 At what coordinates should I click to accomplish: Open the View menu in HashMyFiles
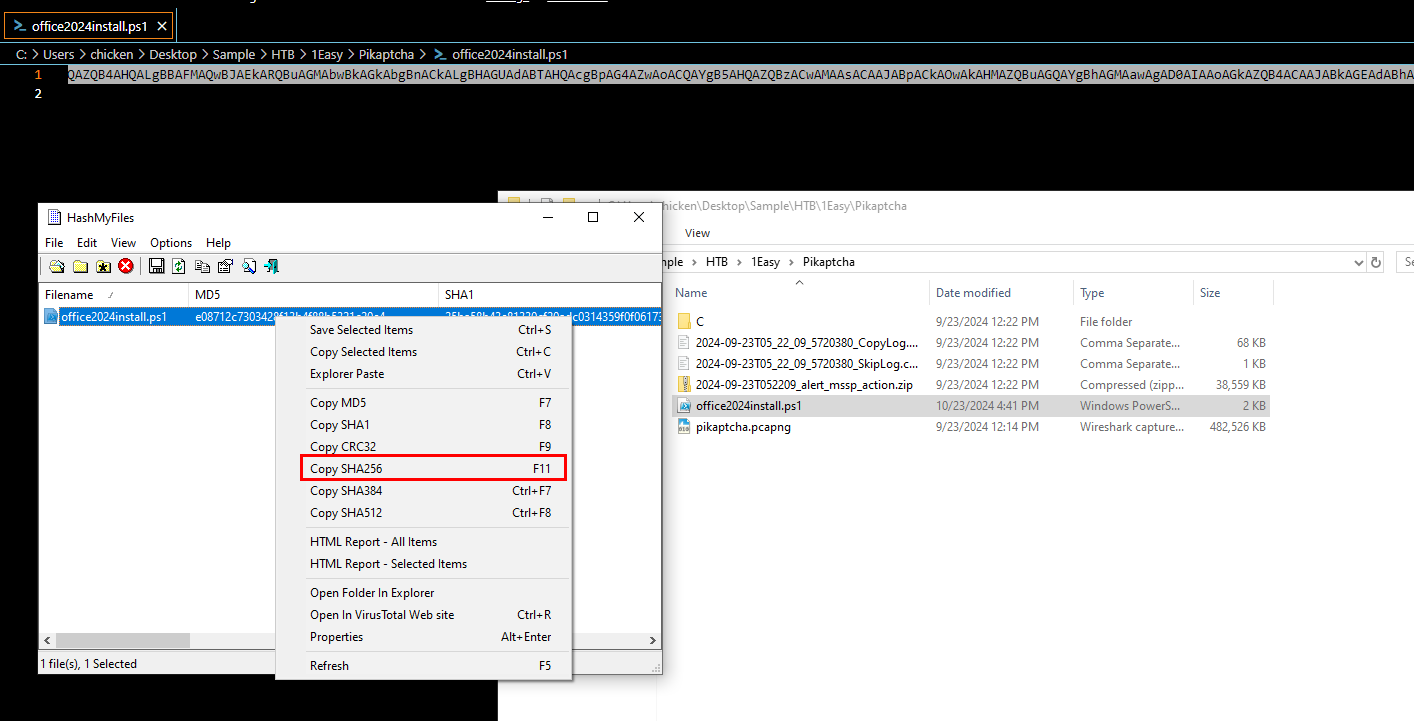(123, 243)
